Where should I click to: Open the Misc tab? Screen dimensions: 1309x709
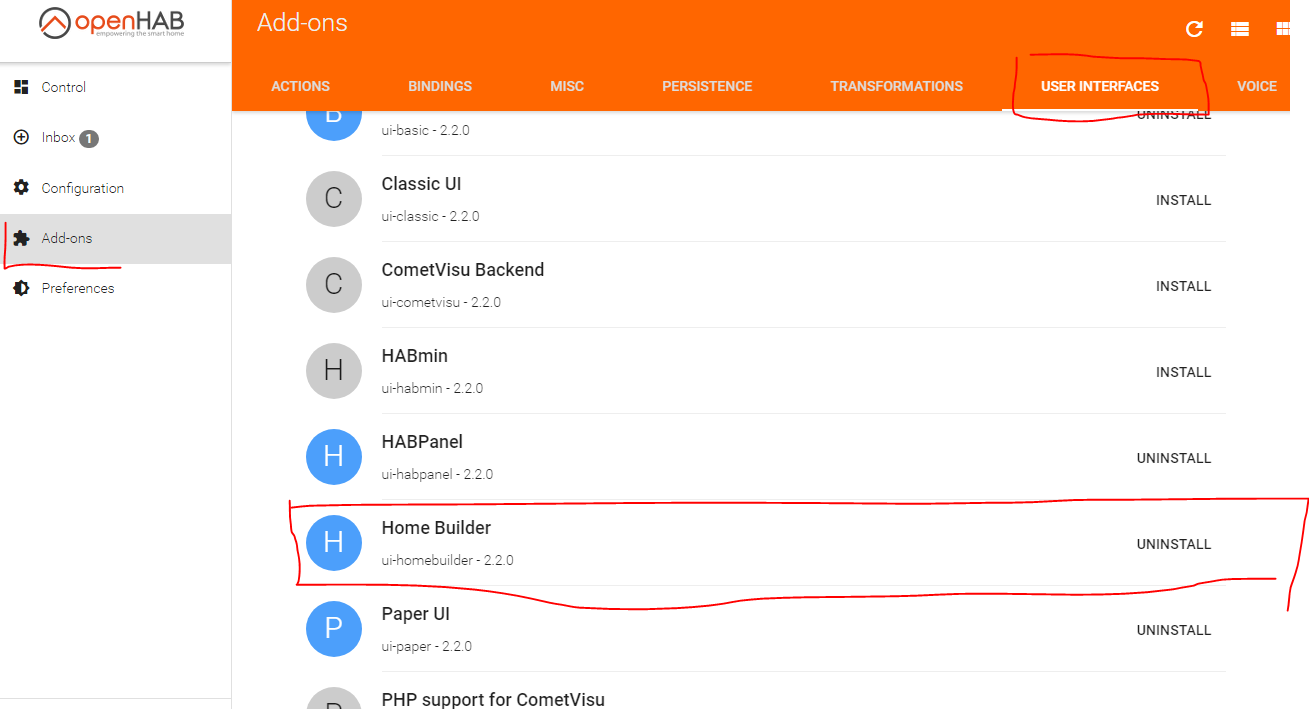[567, 86]
